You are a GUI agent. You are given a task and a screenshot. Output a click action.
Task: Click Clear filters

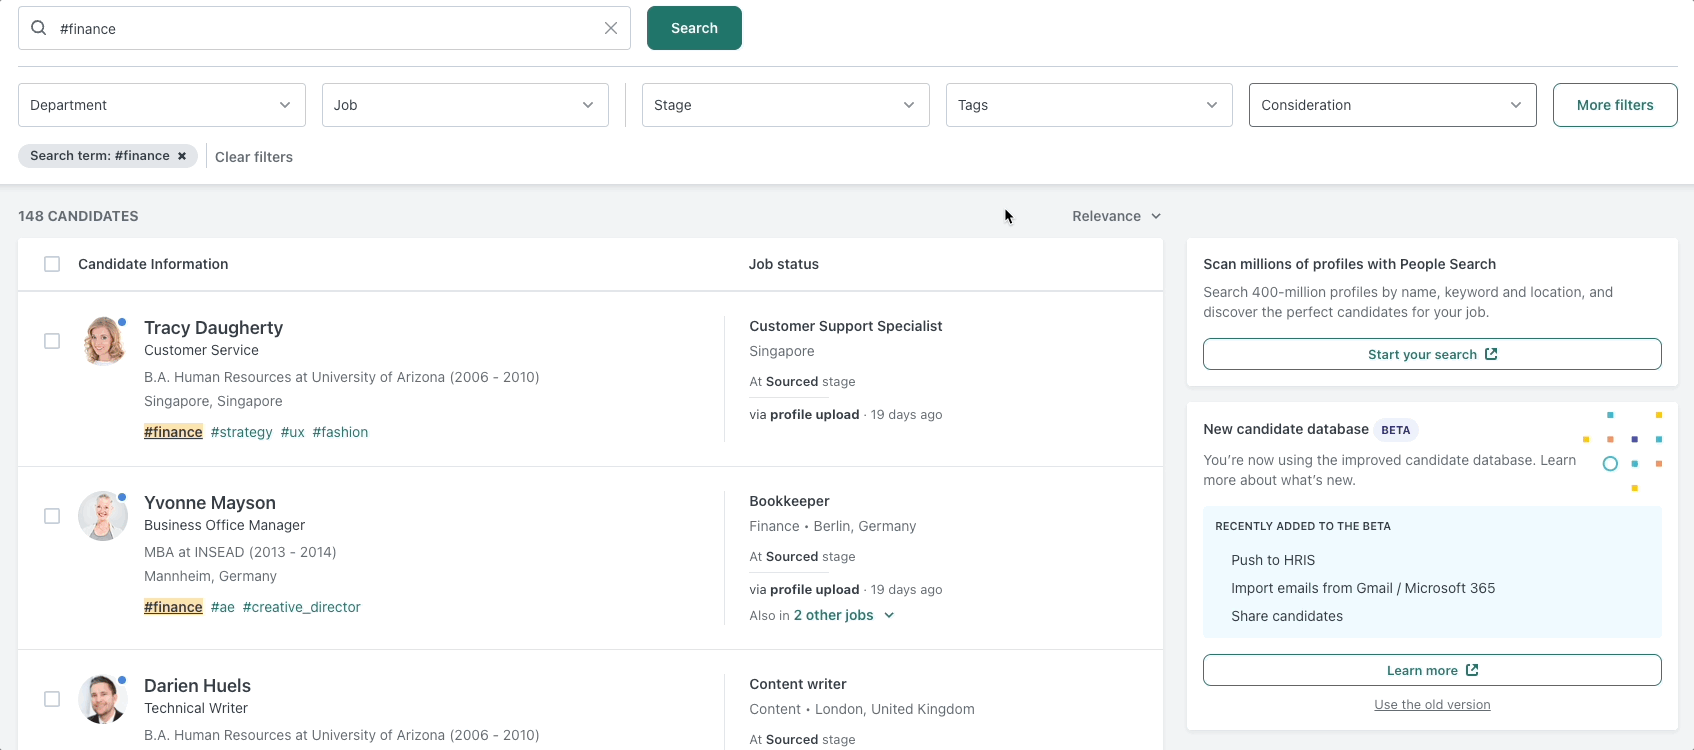pos(254,157)
